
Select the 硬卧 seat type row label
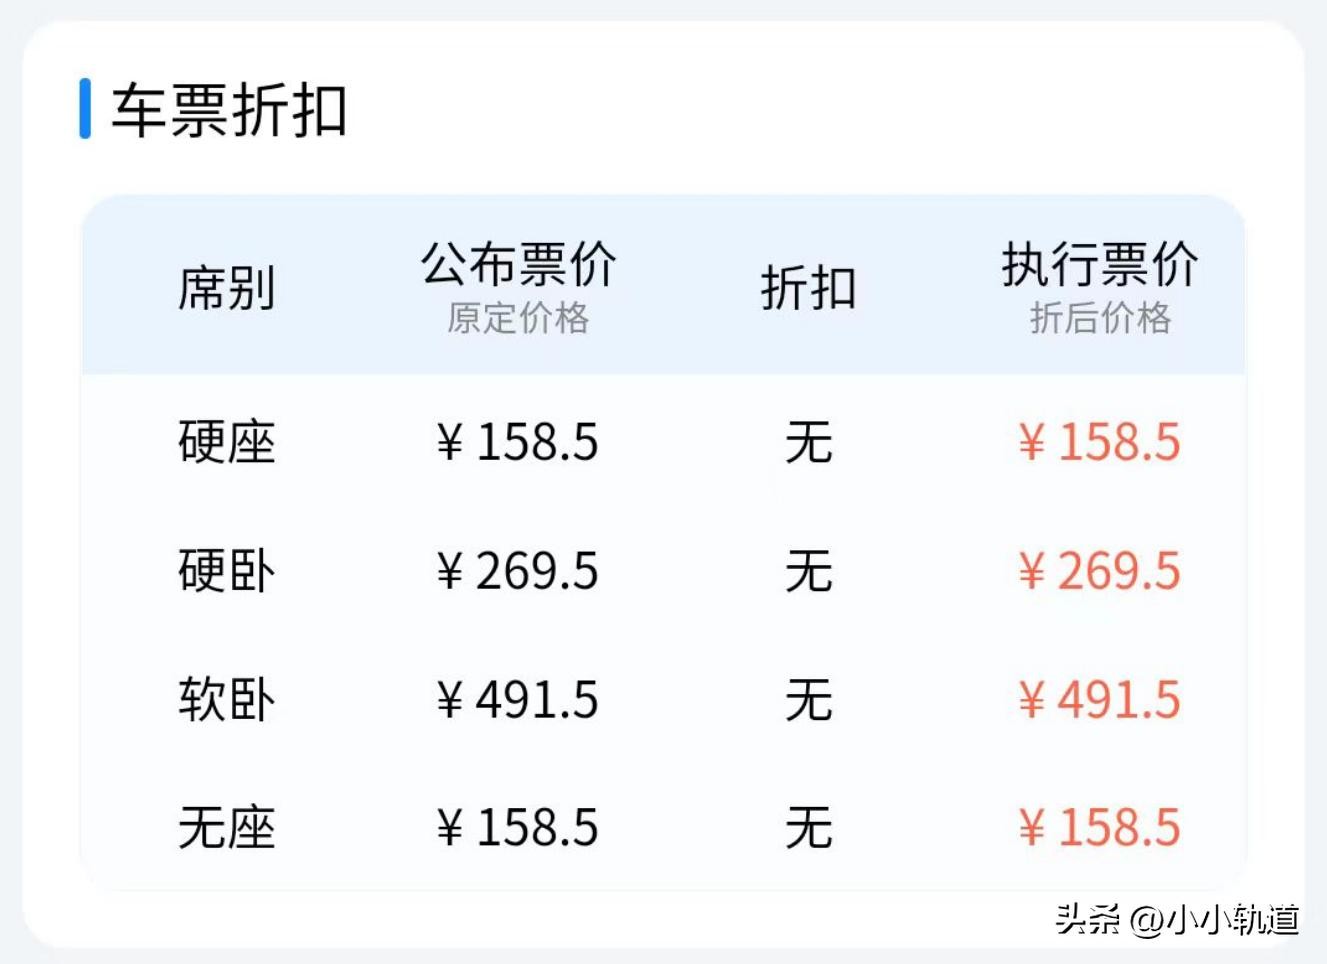tap(226, 571)
